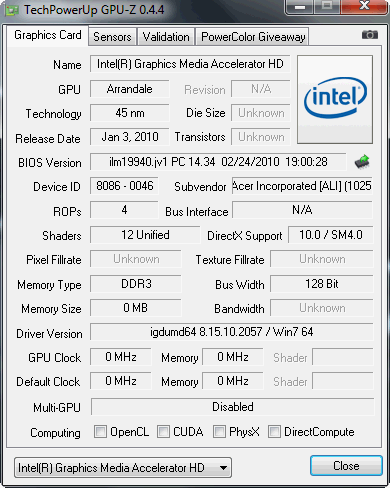The width and height of the screenshot is (390, 488).
Task: Click the BIOS save chip icon
Action: tap(362, 162)
